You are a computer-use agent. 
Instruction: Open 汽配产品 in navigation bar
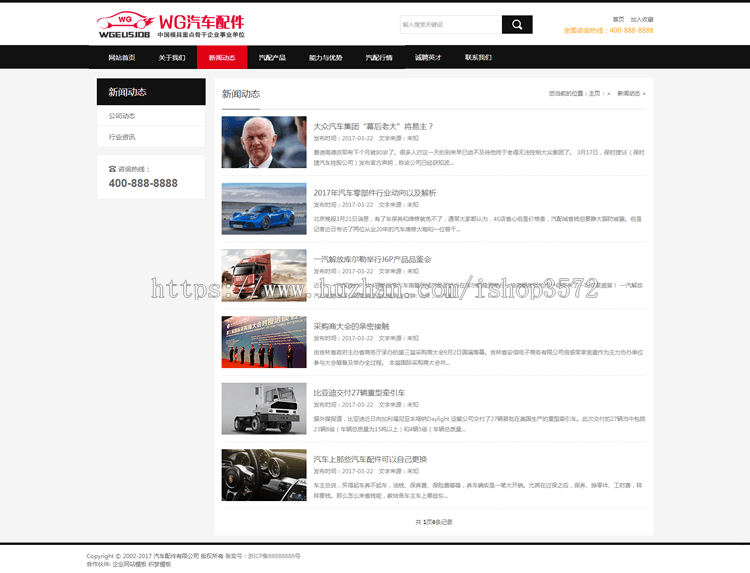[272, 57]
